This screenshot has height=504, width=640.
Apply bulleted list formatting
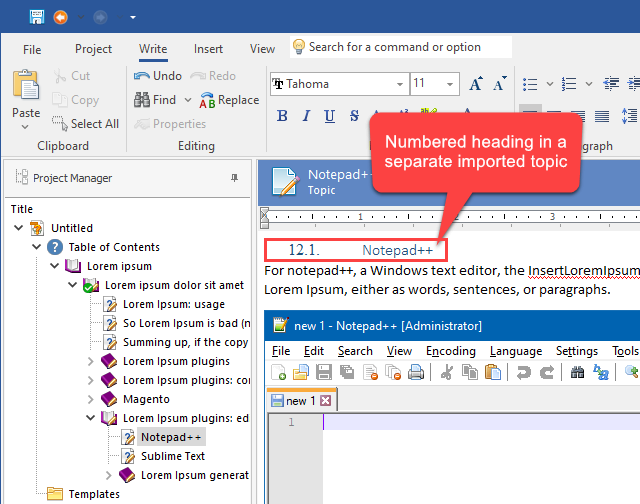[x=530, y=84]
